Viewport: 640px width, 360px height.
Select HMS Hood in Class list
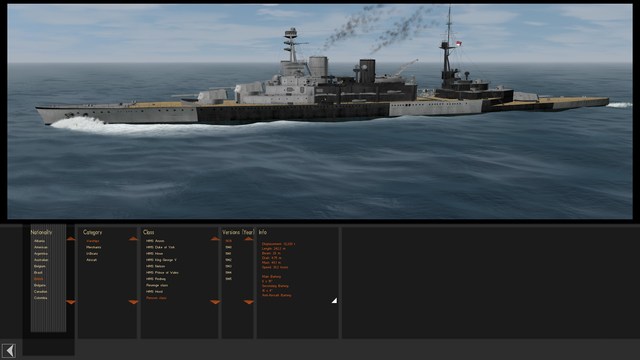pos(154,291)
